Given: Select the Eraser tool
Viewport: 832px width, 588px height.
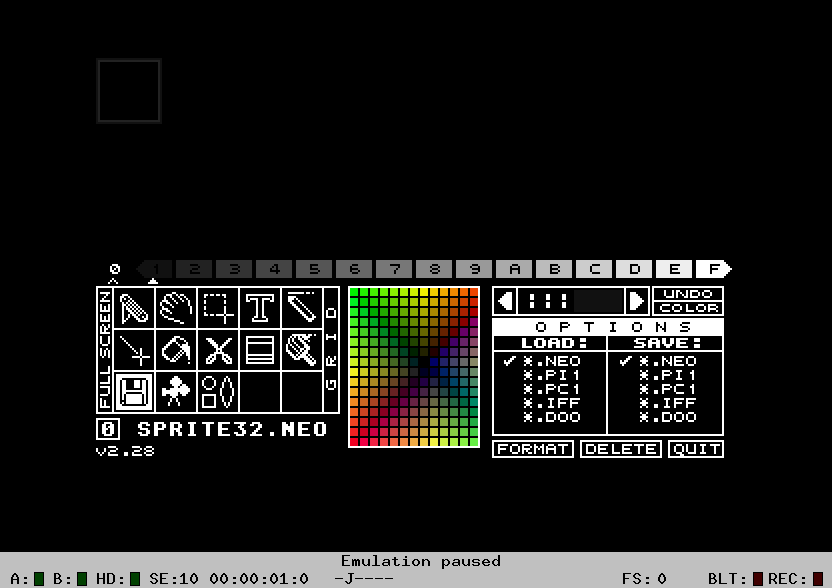Looking at the screenshot, I should (x=302, y=308).
